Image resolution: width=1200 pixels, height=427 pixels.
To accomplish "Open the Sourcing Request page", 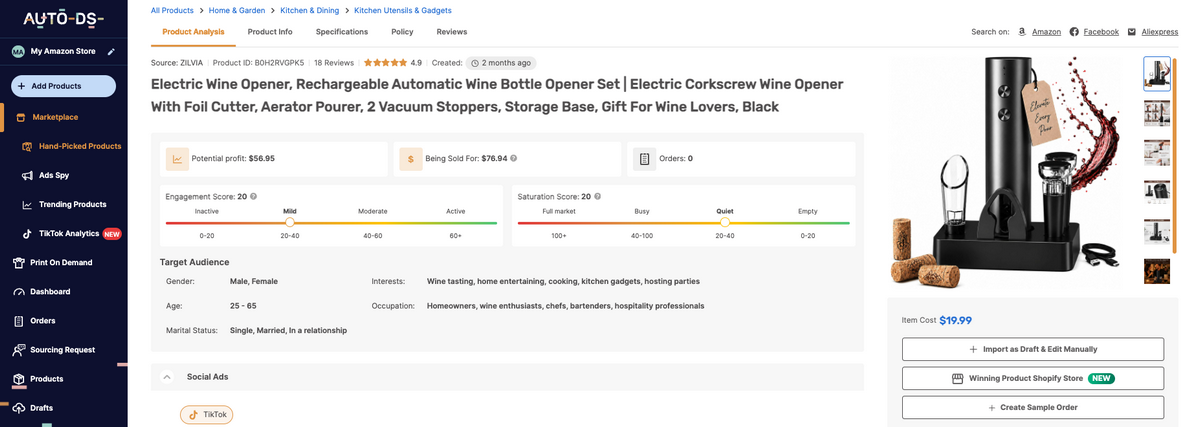I will (x=63, y=350).
